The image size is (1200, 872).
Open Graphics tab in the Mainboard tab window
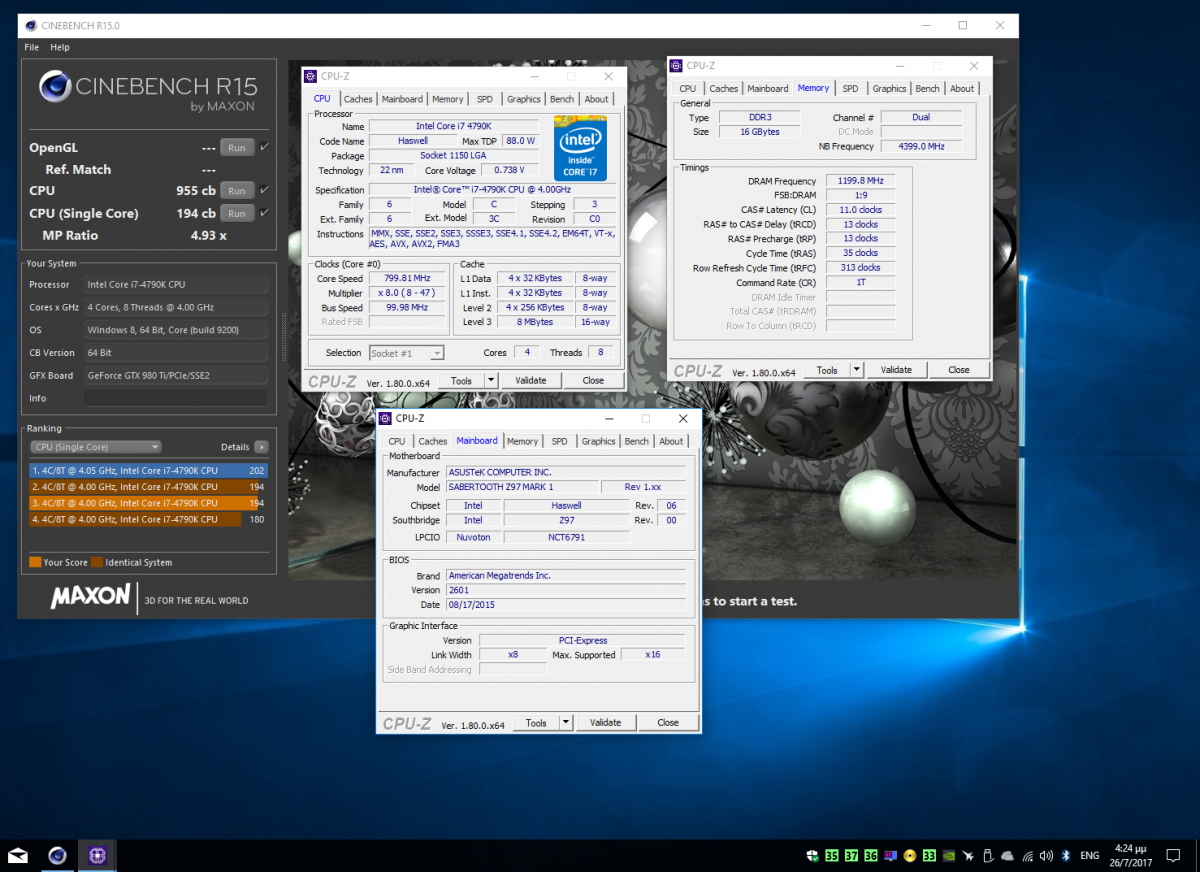click(598, 441)
